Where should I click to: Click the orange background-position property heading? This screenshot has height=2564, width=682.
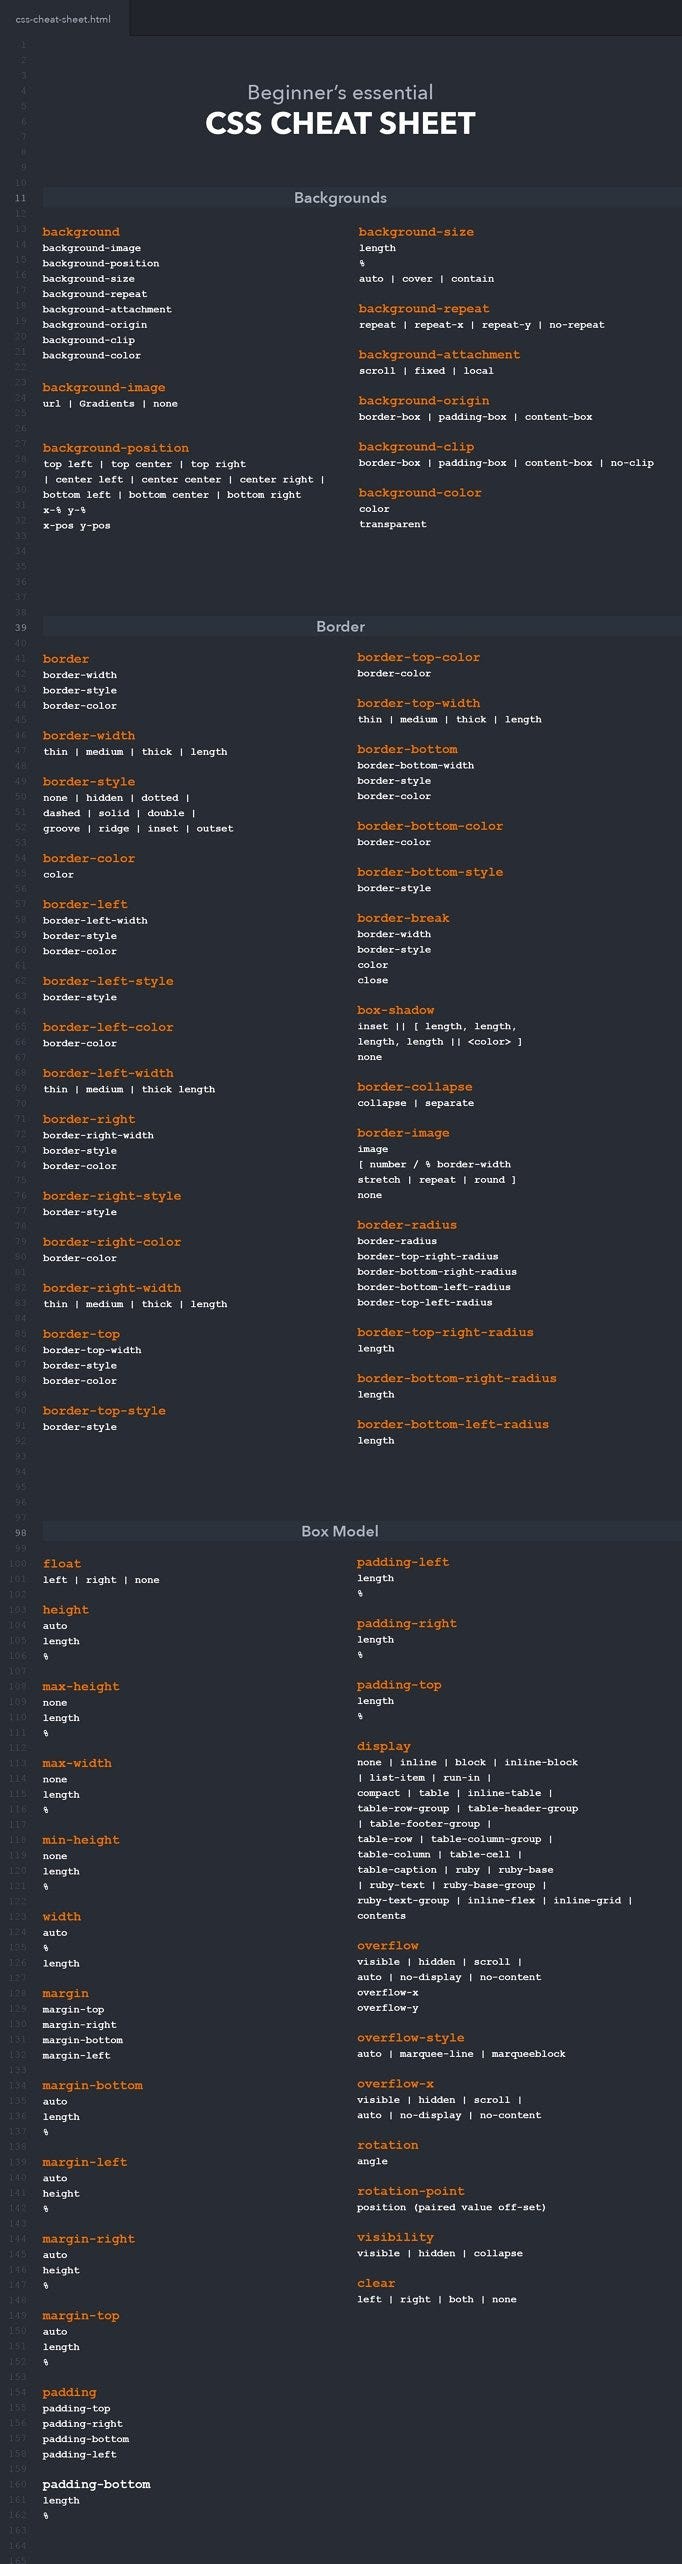[x=115, y=448]
